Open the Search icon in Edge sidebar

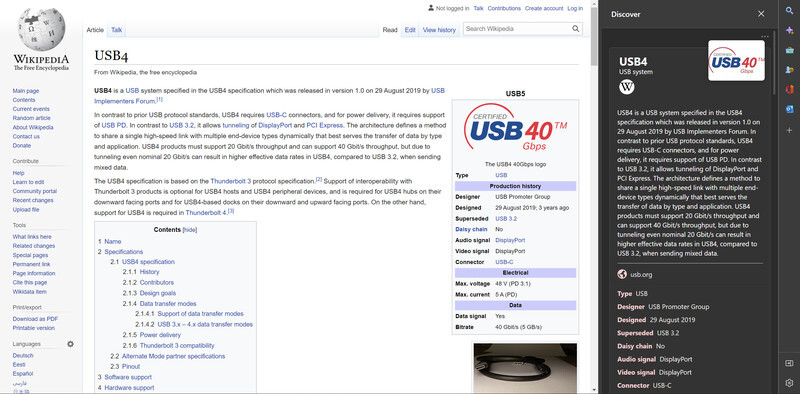[x=789, y=10]
